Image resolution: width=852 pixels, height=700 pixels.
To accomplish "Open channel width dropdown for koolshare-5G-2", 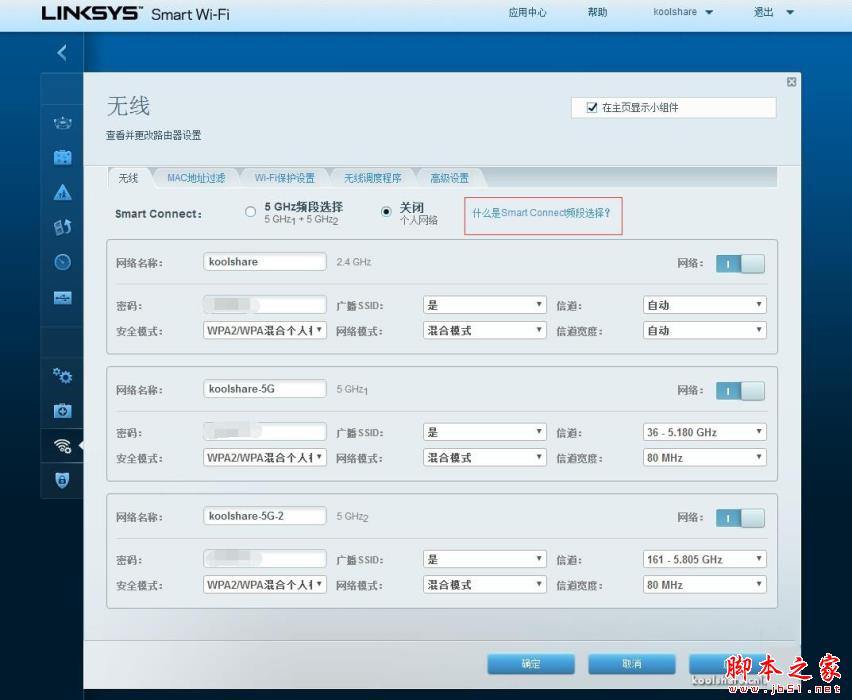I will tap(705, 585).
